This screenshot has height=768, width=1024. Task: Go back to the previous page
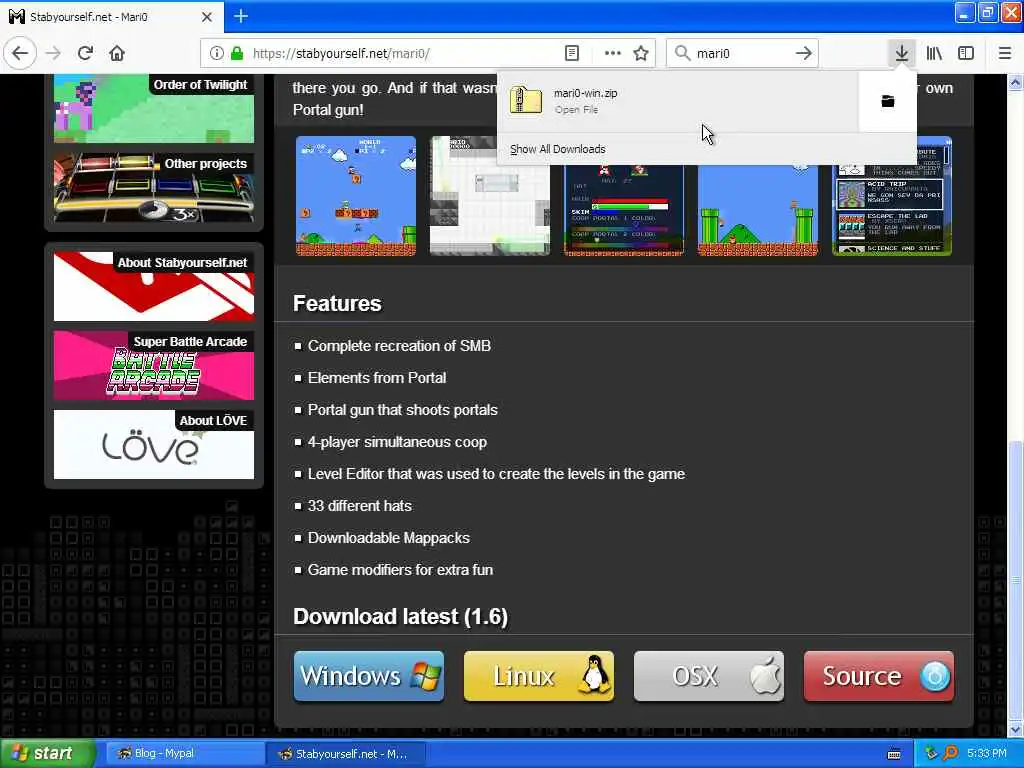20,53
